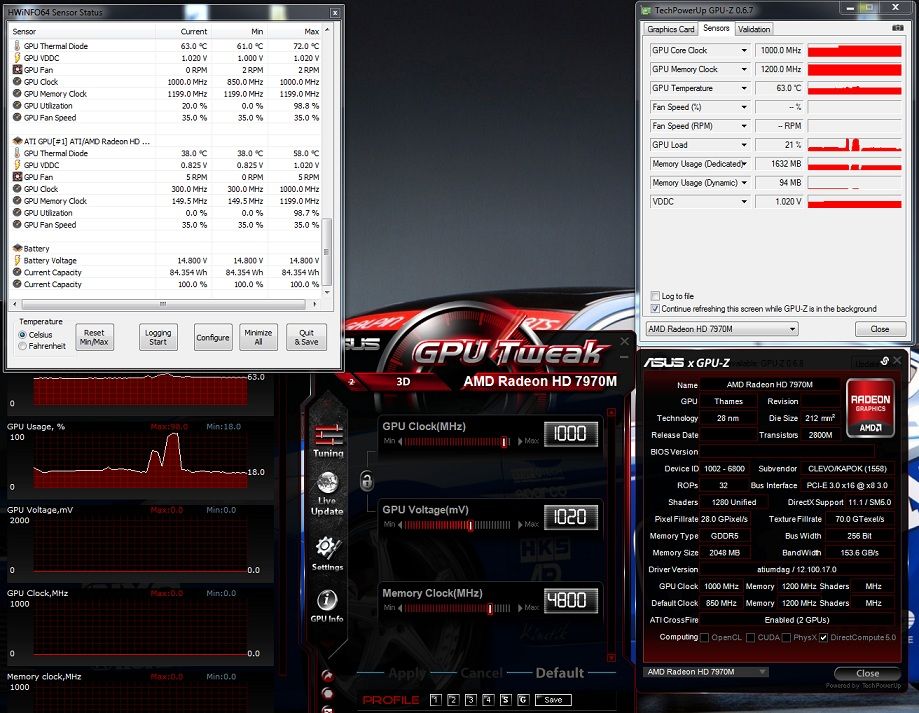This screenshot has height=713, width=919.
Task: Click the GPU Voltage slider handle
Action: point(470,525)
